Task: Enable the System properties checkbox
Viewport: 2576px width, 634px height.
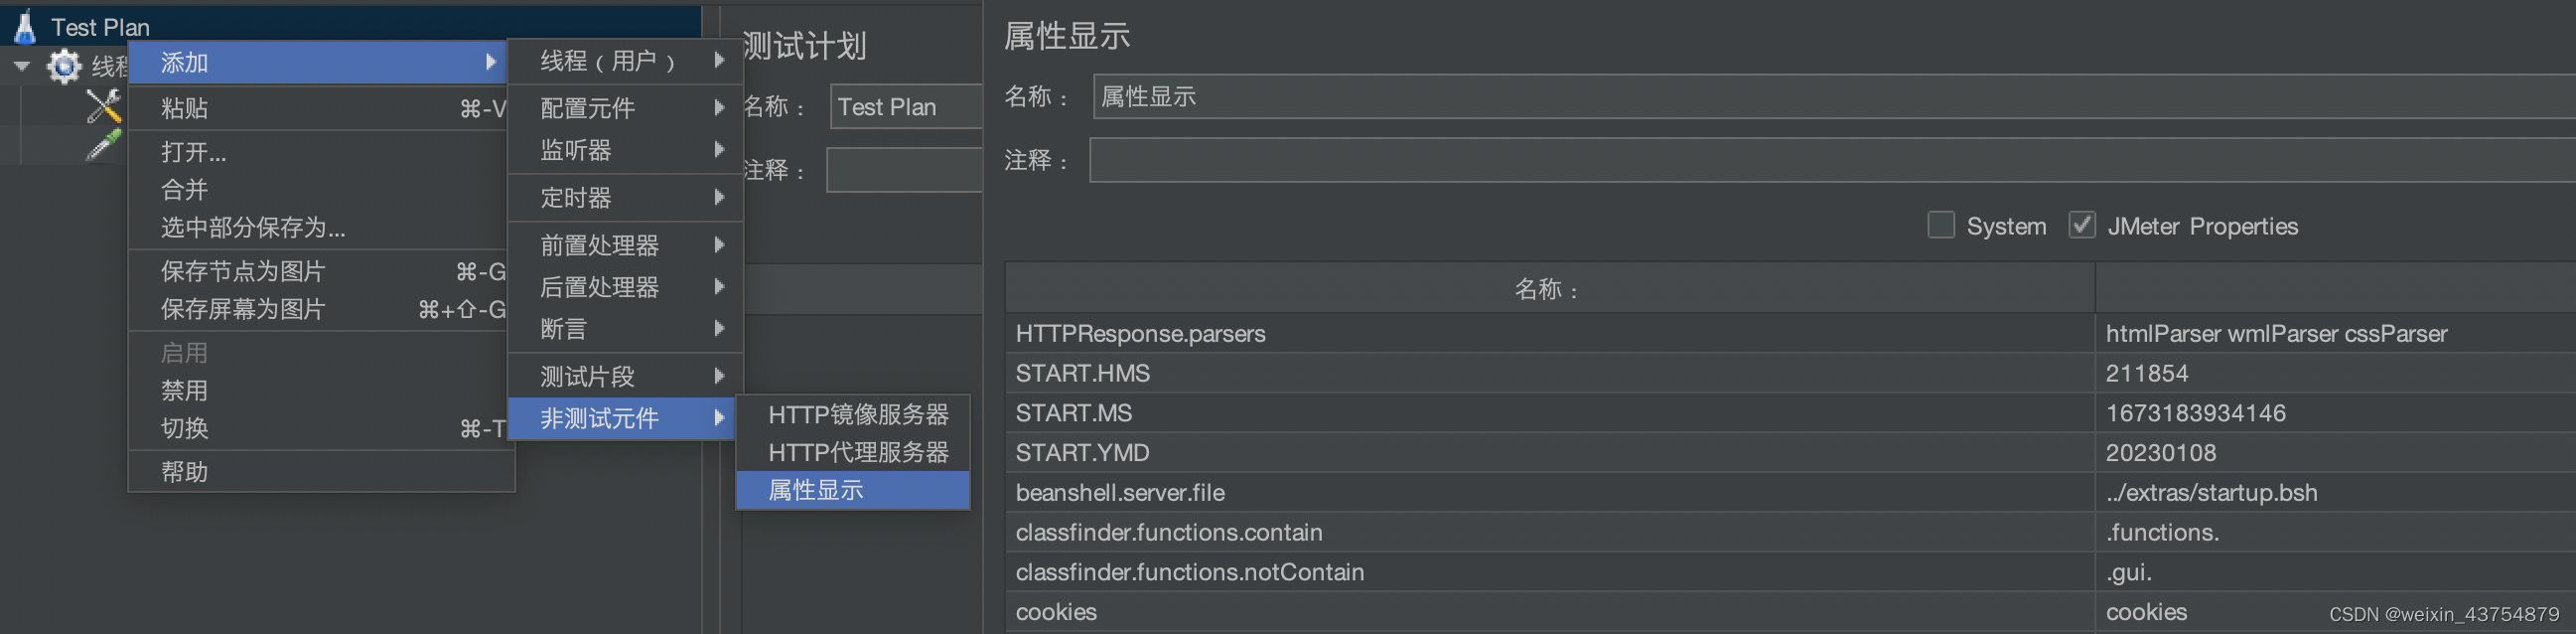Action: click(1940, 226)
